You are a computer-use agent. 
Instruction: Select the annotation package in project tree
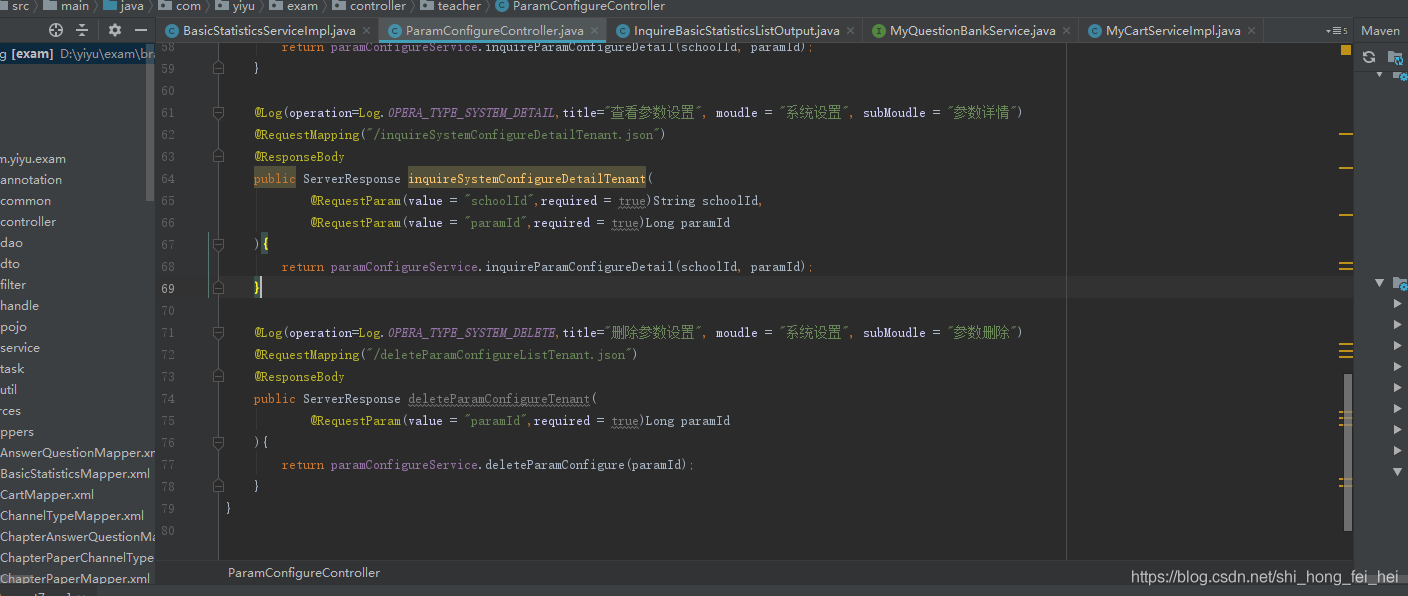[x=31, y=180]
